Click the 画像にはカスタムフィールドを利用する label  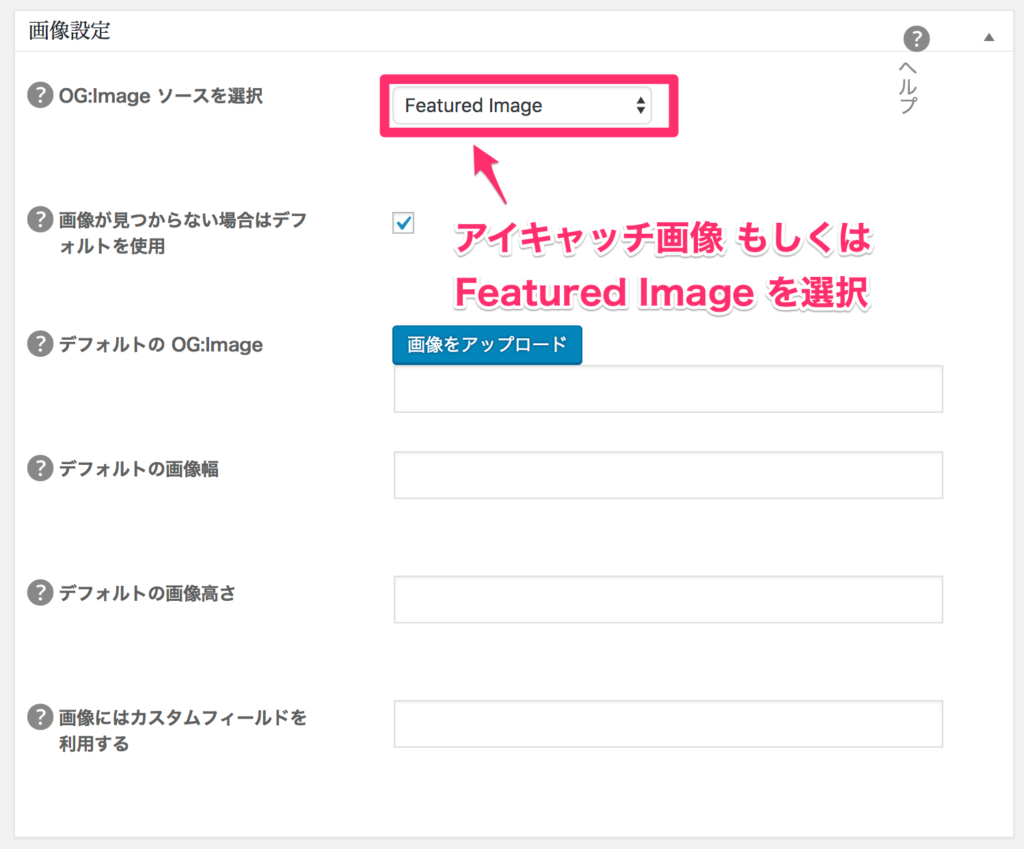click(183, 730)
